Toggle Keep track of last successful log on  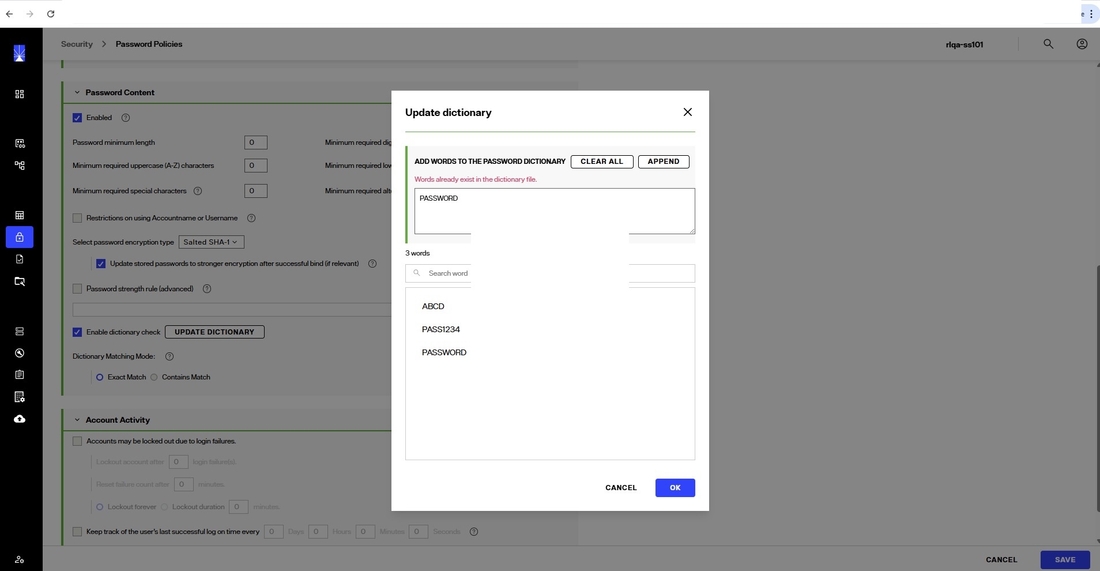pos(77,532)
